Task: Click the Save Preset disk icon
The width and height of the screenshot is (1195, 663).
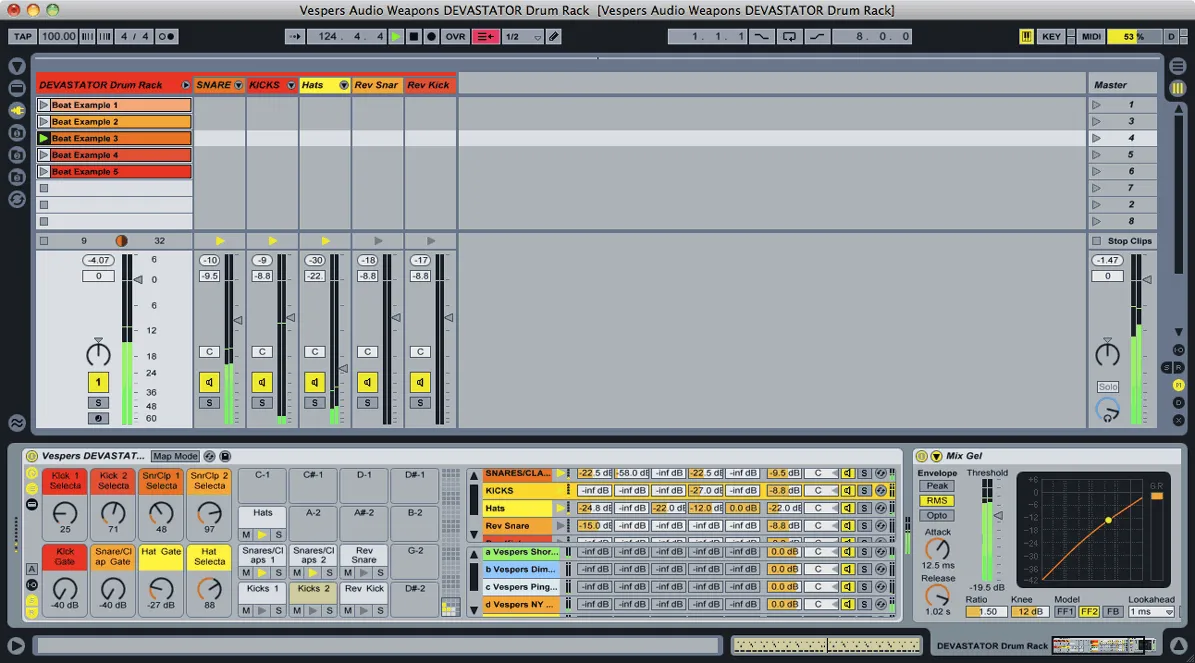Action: pyautogui.click(x=225, y=456)
